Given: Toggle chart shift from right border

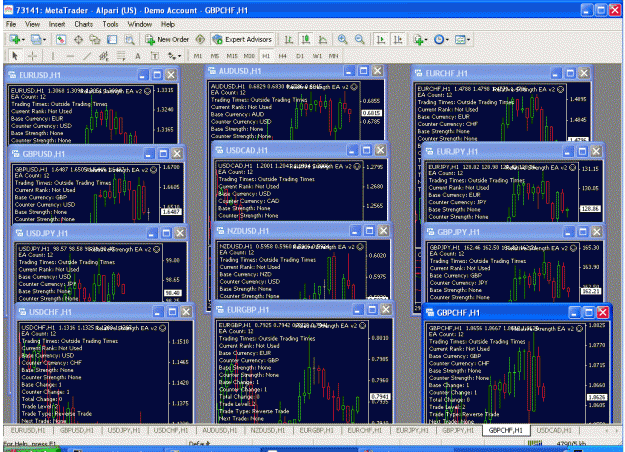Looking at the screenshot, I should pos(398,39).
